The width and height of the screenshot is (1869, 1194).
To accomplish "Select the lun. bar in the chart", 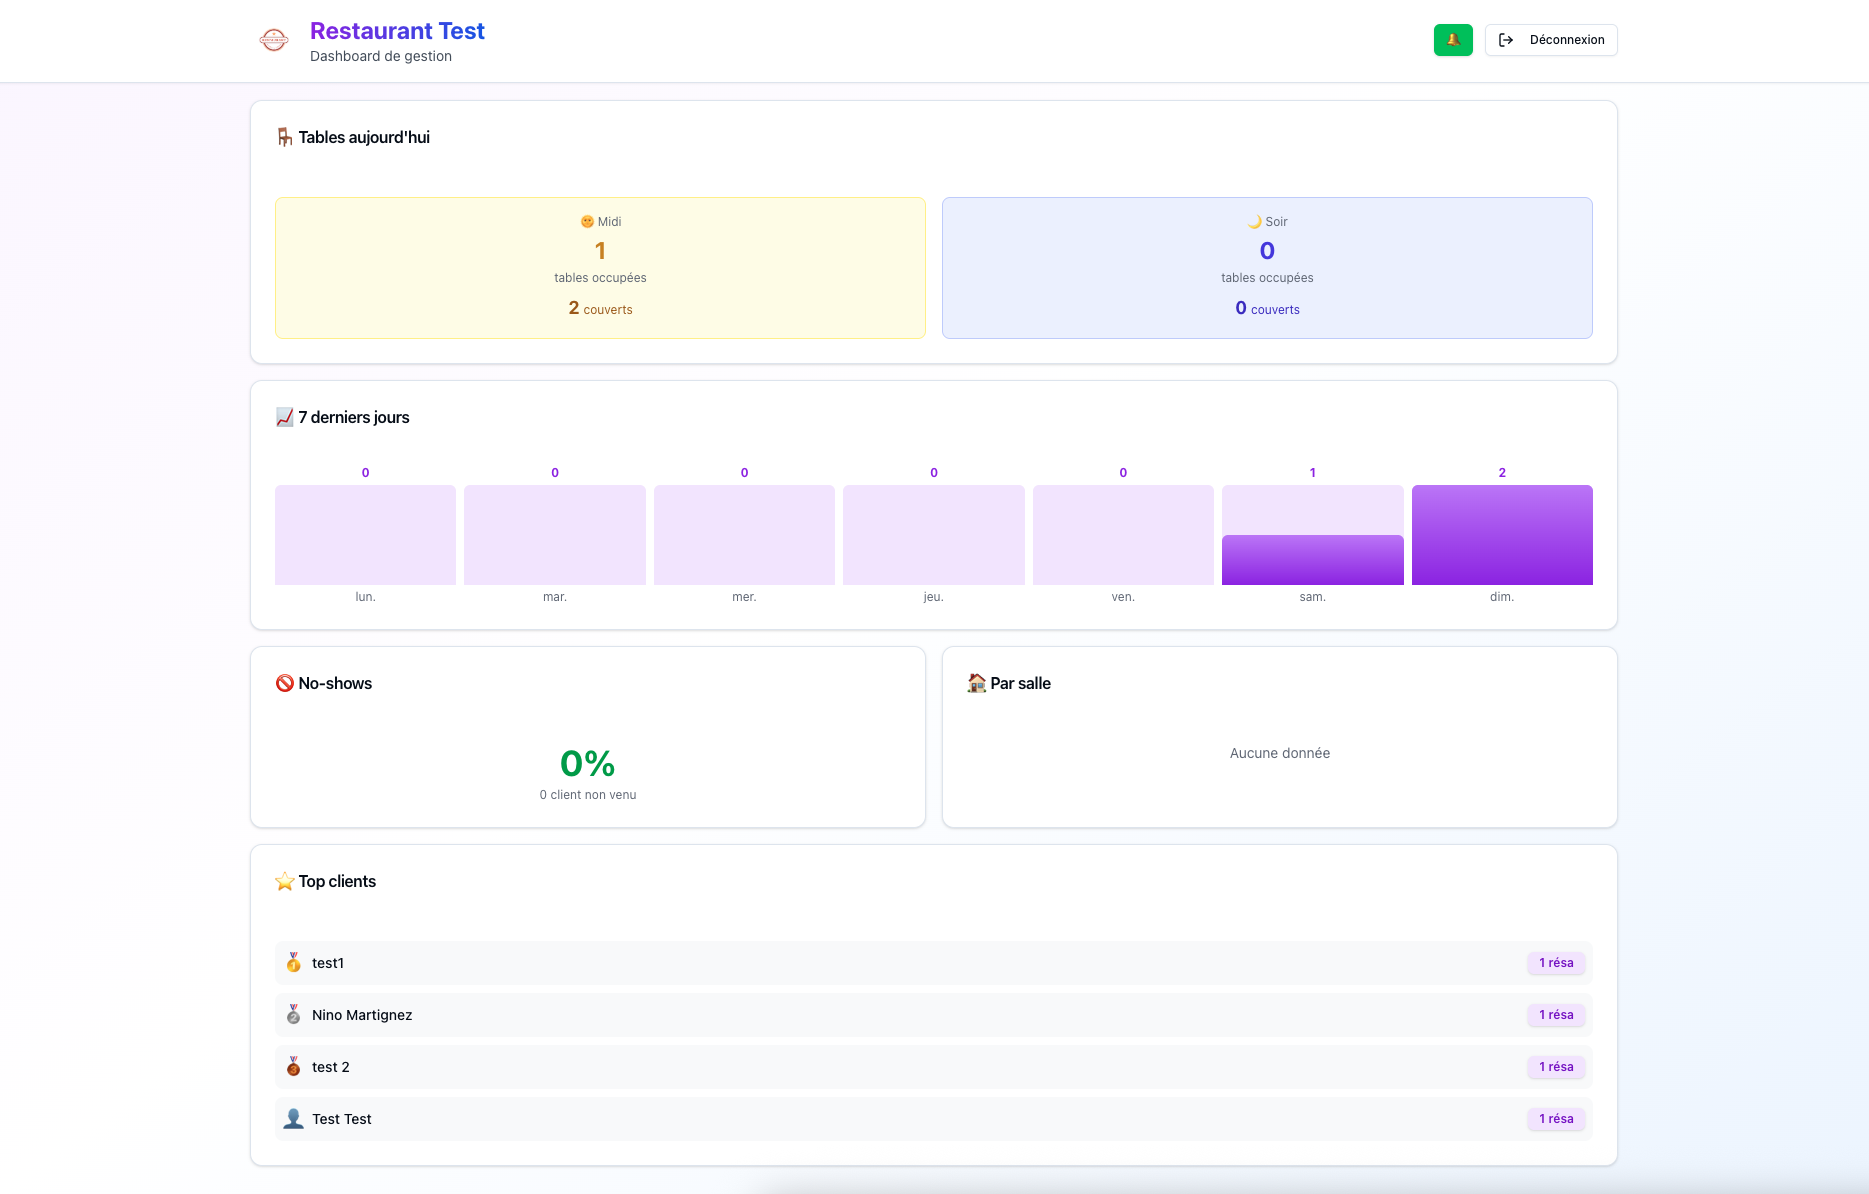I will click(365, 535).
